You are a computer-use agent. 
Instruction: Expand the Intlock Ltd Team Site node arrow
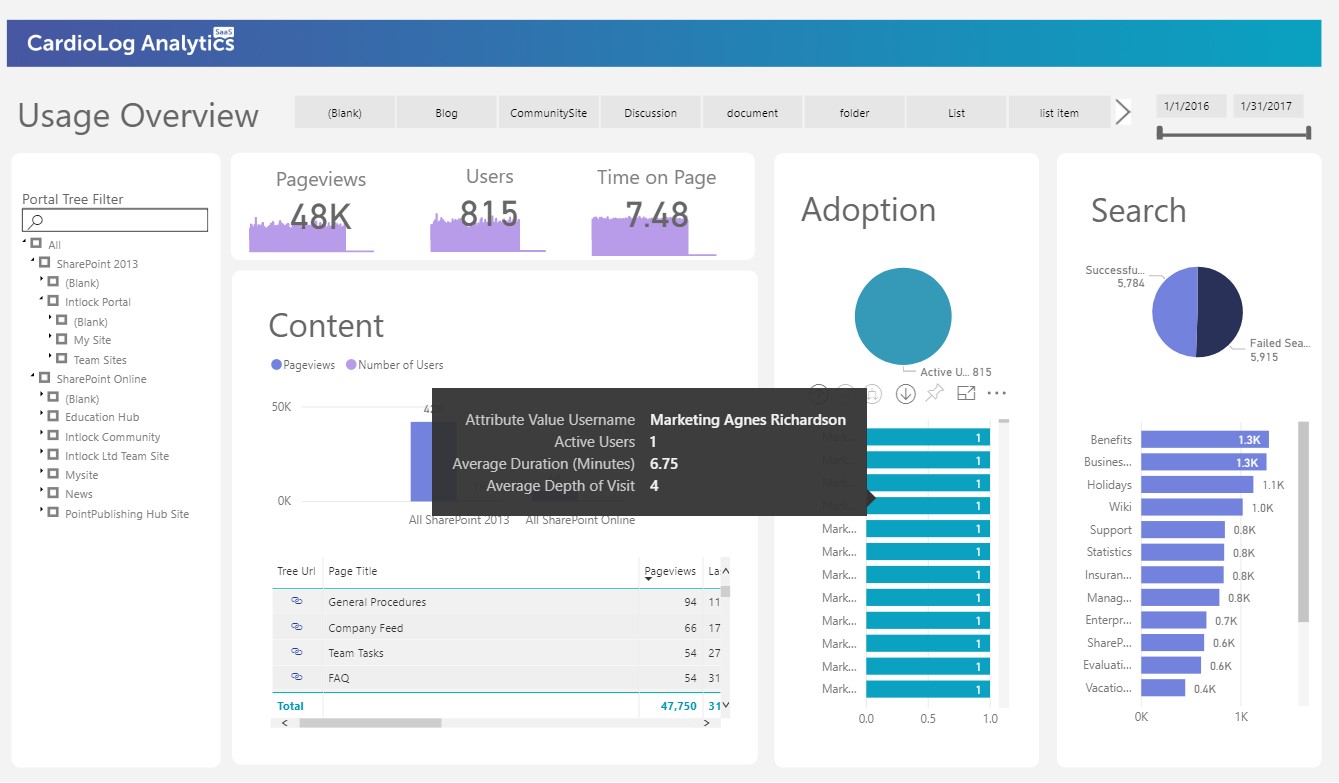click(42, 453)
